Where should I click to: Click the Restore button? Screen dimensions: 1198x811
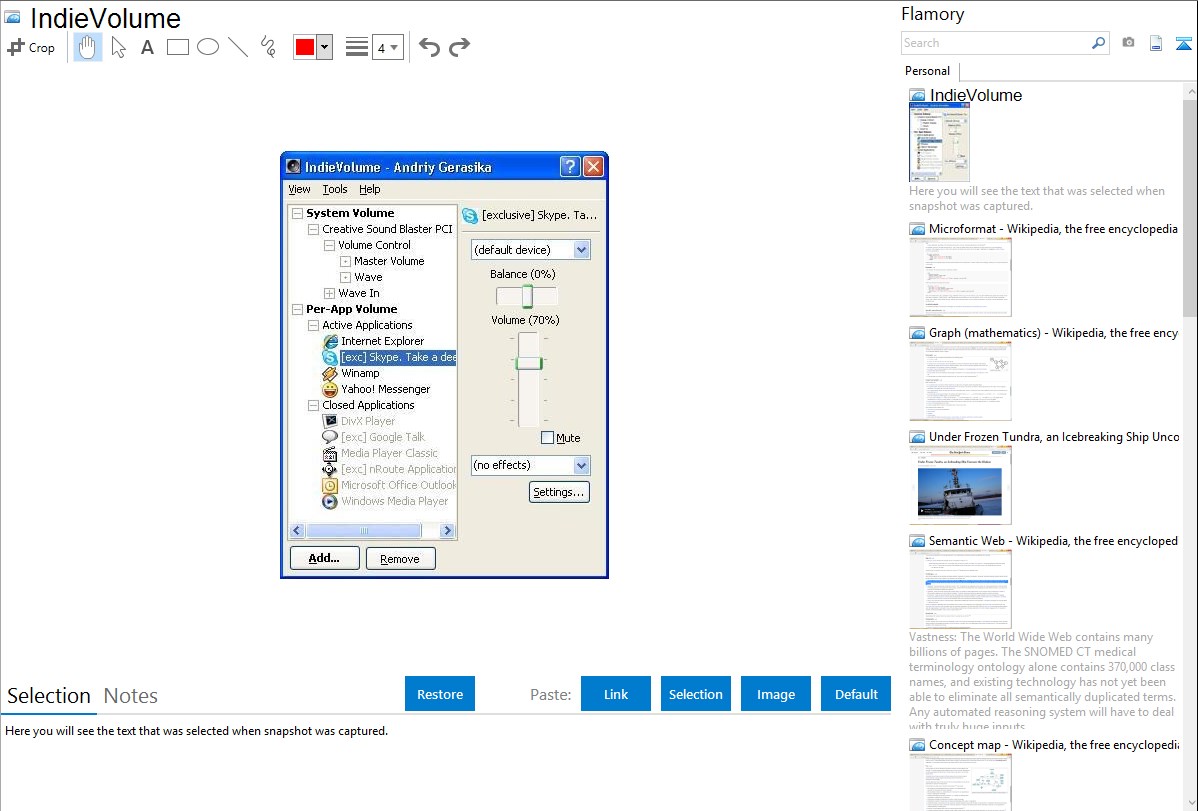[440, 694]
